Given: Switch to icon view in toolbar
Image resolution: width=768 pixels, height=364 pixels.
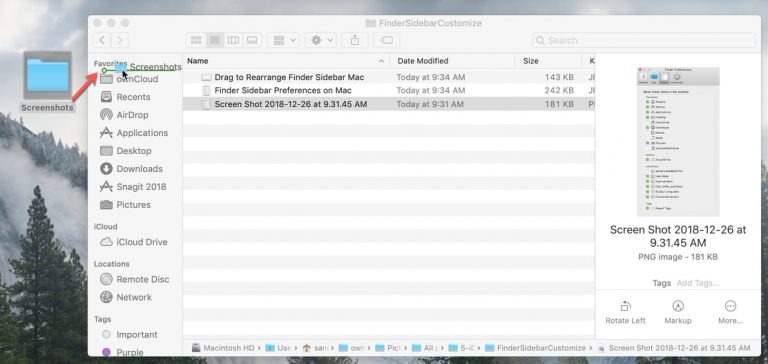Looking at the screenshot, I should click(x=195, y=40).
